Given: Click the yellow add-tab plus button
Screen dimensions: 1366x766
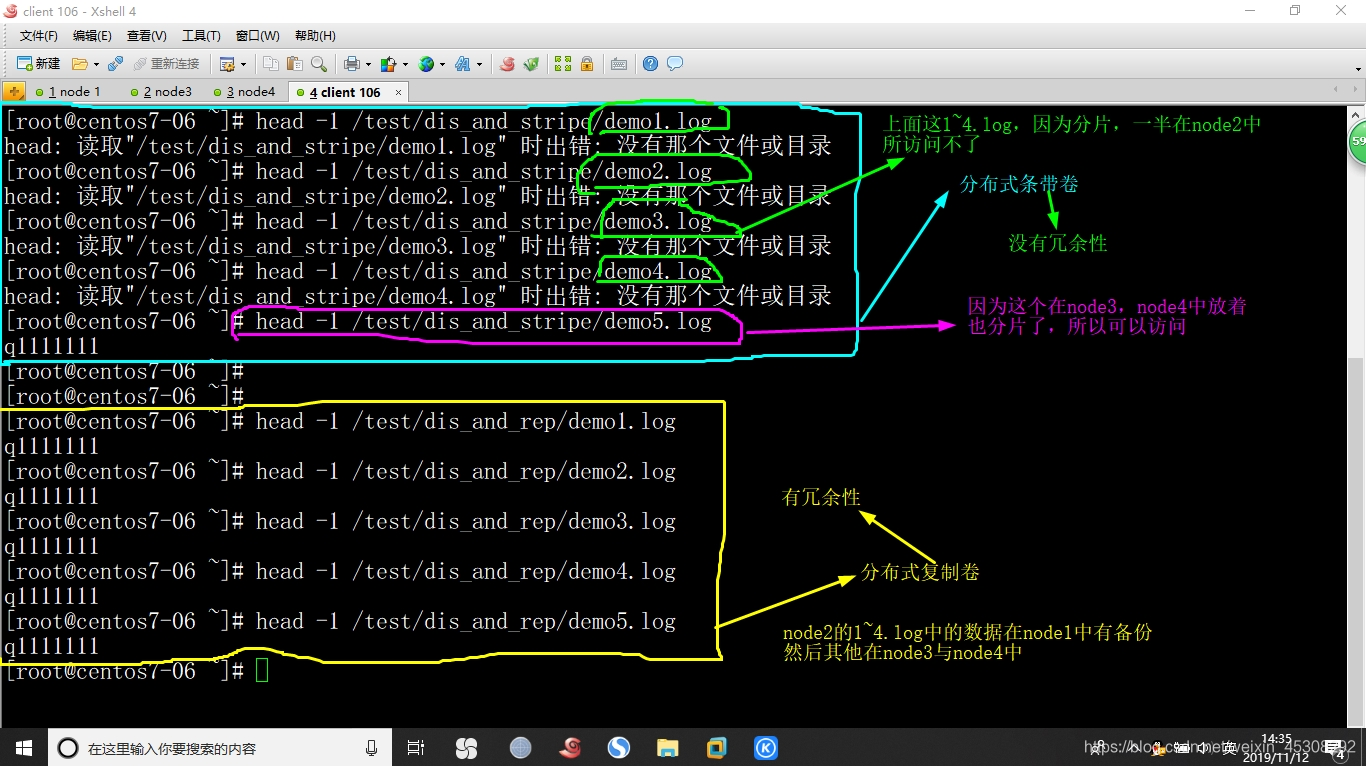Looking at the screenshot, I should pyautogui.click(x=14, y=92).
